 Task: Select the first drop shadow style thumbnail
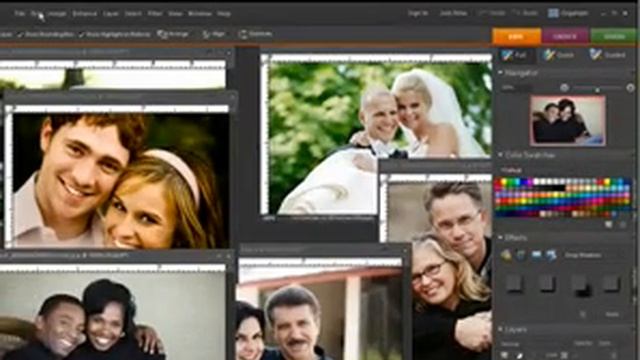(x=514, y=284)
